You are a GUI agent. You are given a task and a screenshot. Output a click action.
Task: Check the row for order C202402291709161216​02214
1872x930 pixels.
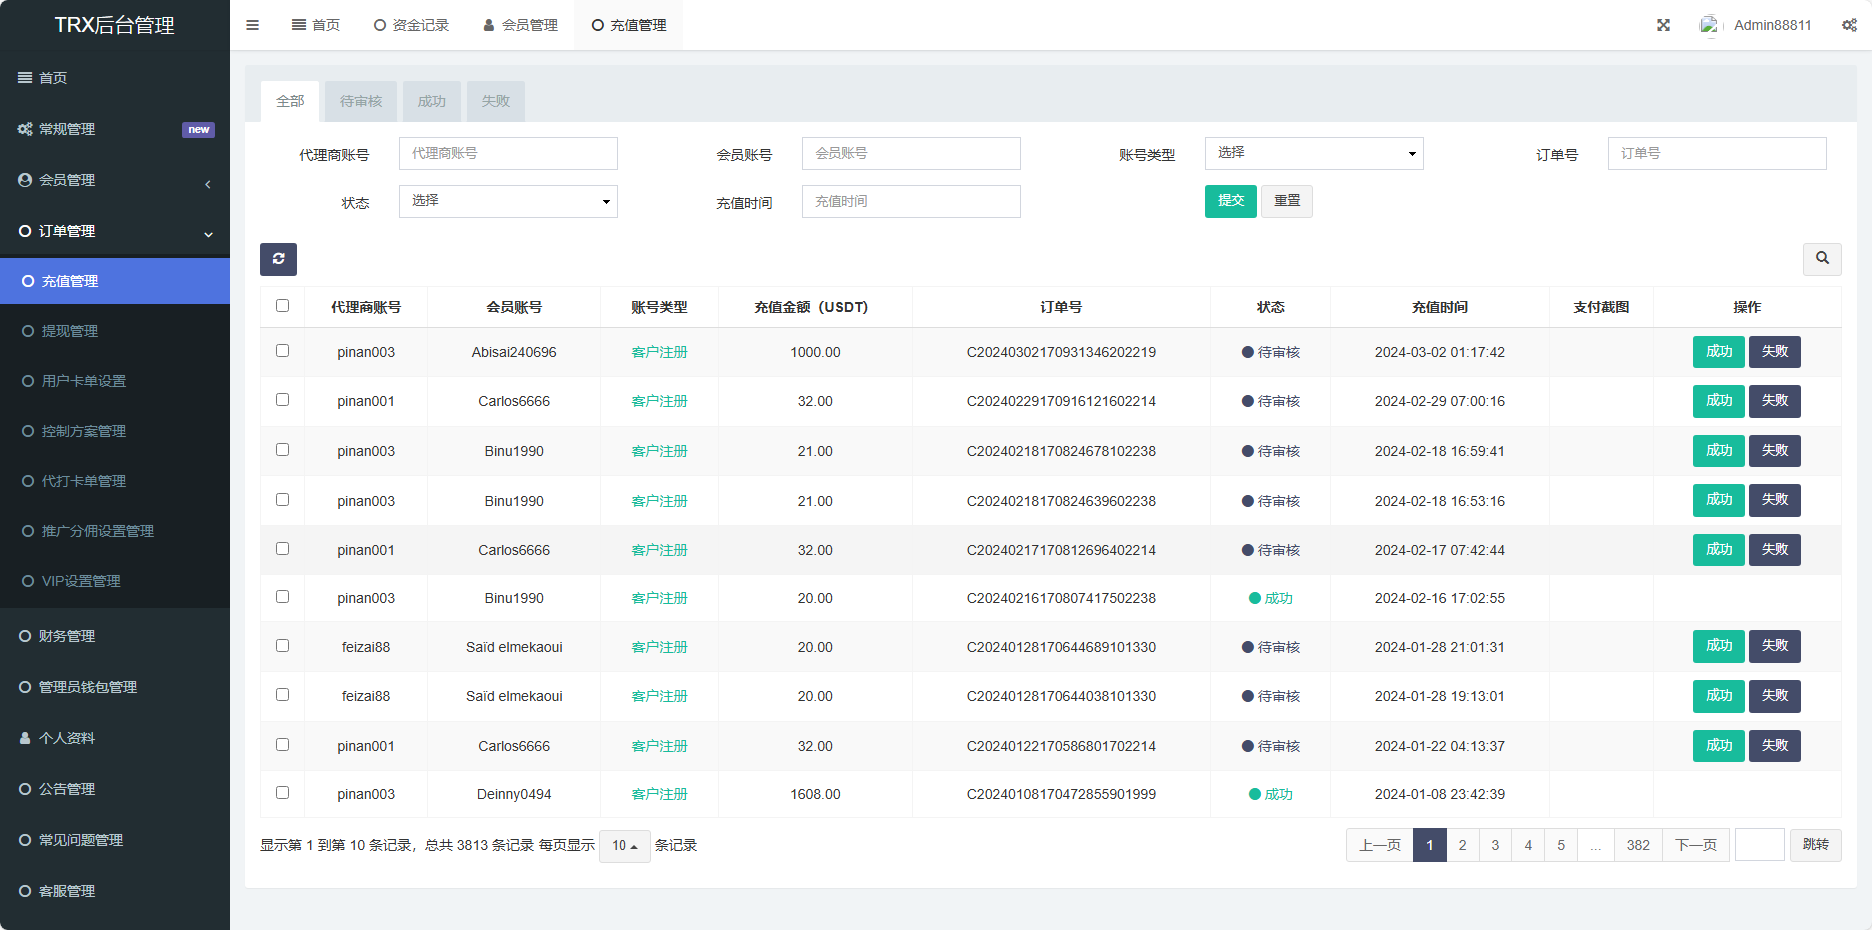tap(282, 400)
